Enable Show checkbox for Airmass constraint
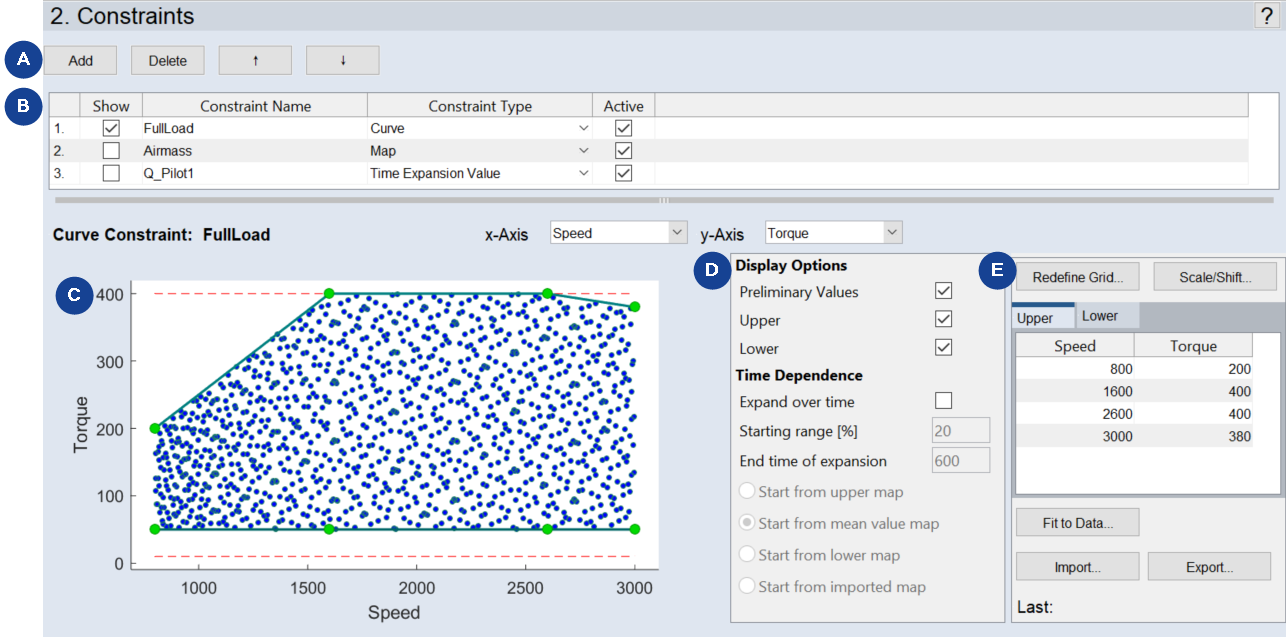The height and width of the screenshot is (637, 1286). [111, 150]
